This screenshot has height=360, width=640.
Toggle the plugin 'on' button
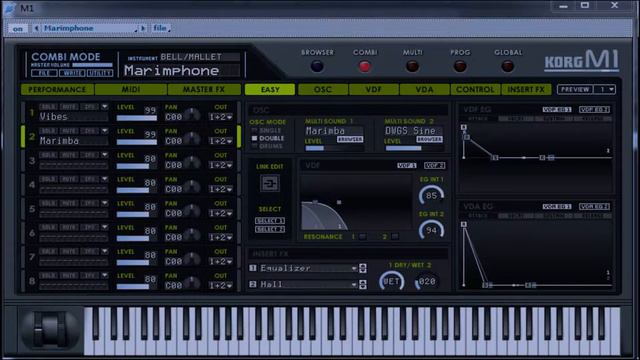[x=18, y=29]
